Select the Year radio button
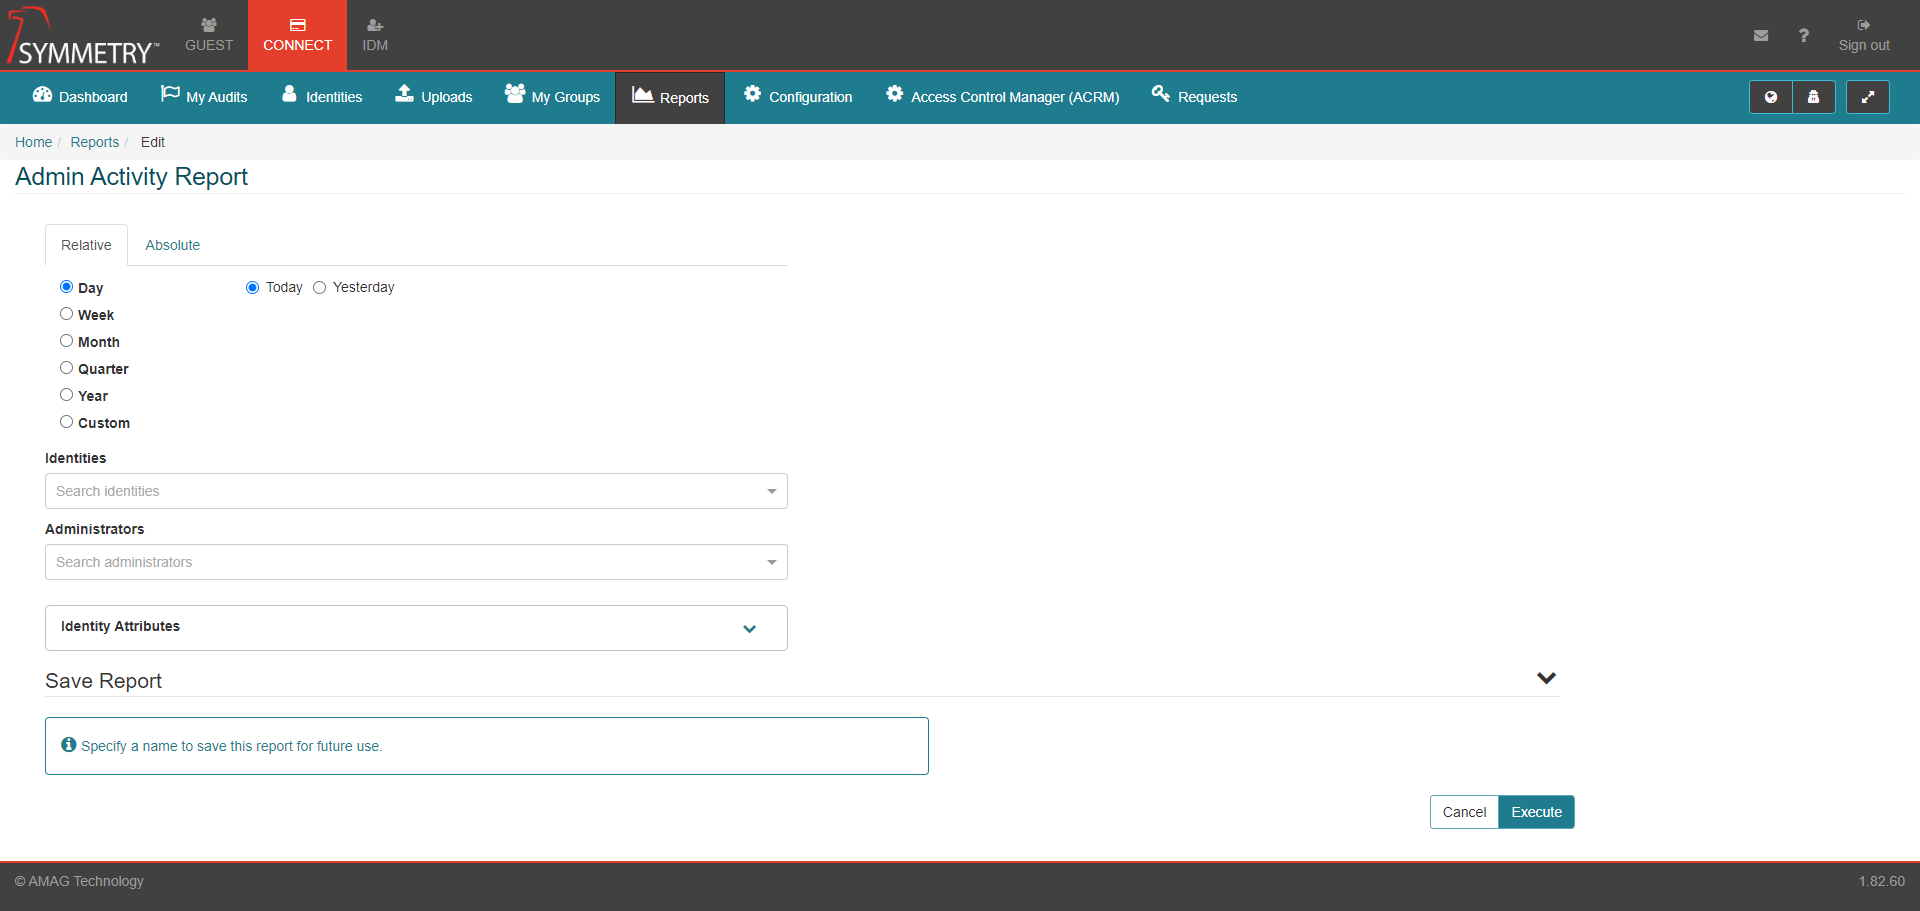Viewport: 1920px width, 911px height. pyautogui.click(x=66, y=395)
